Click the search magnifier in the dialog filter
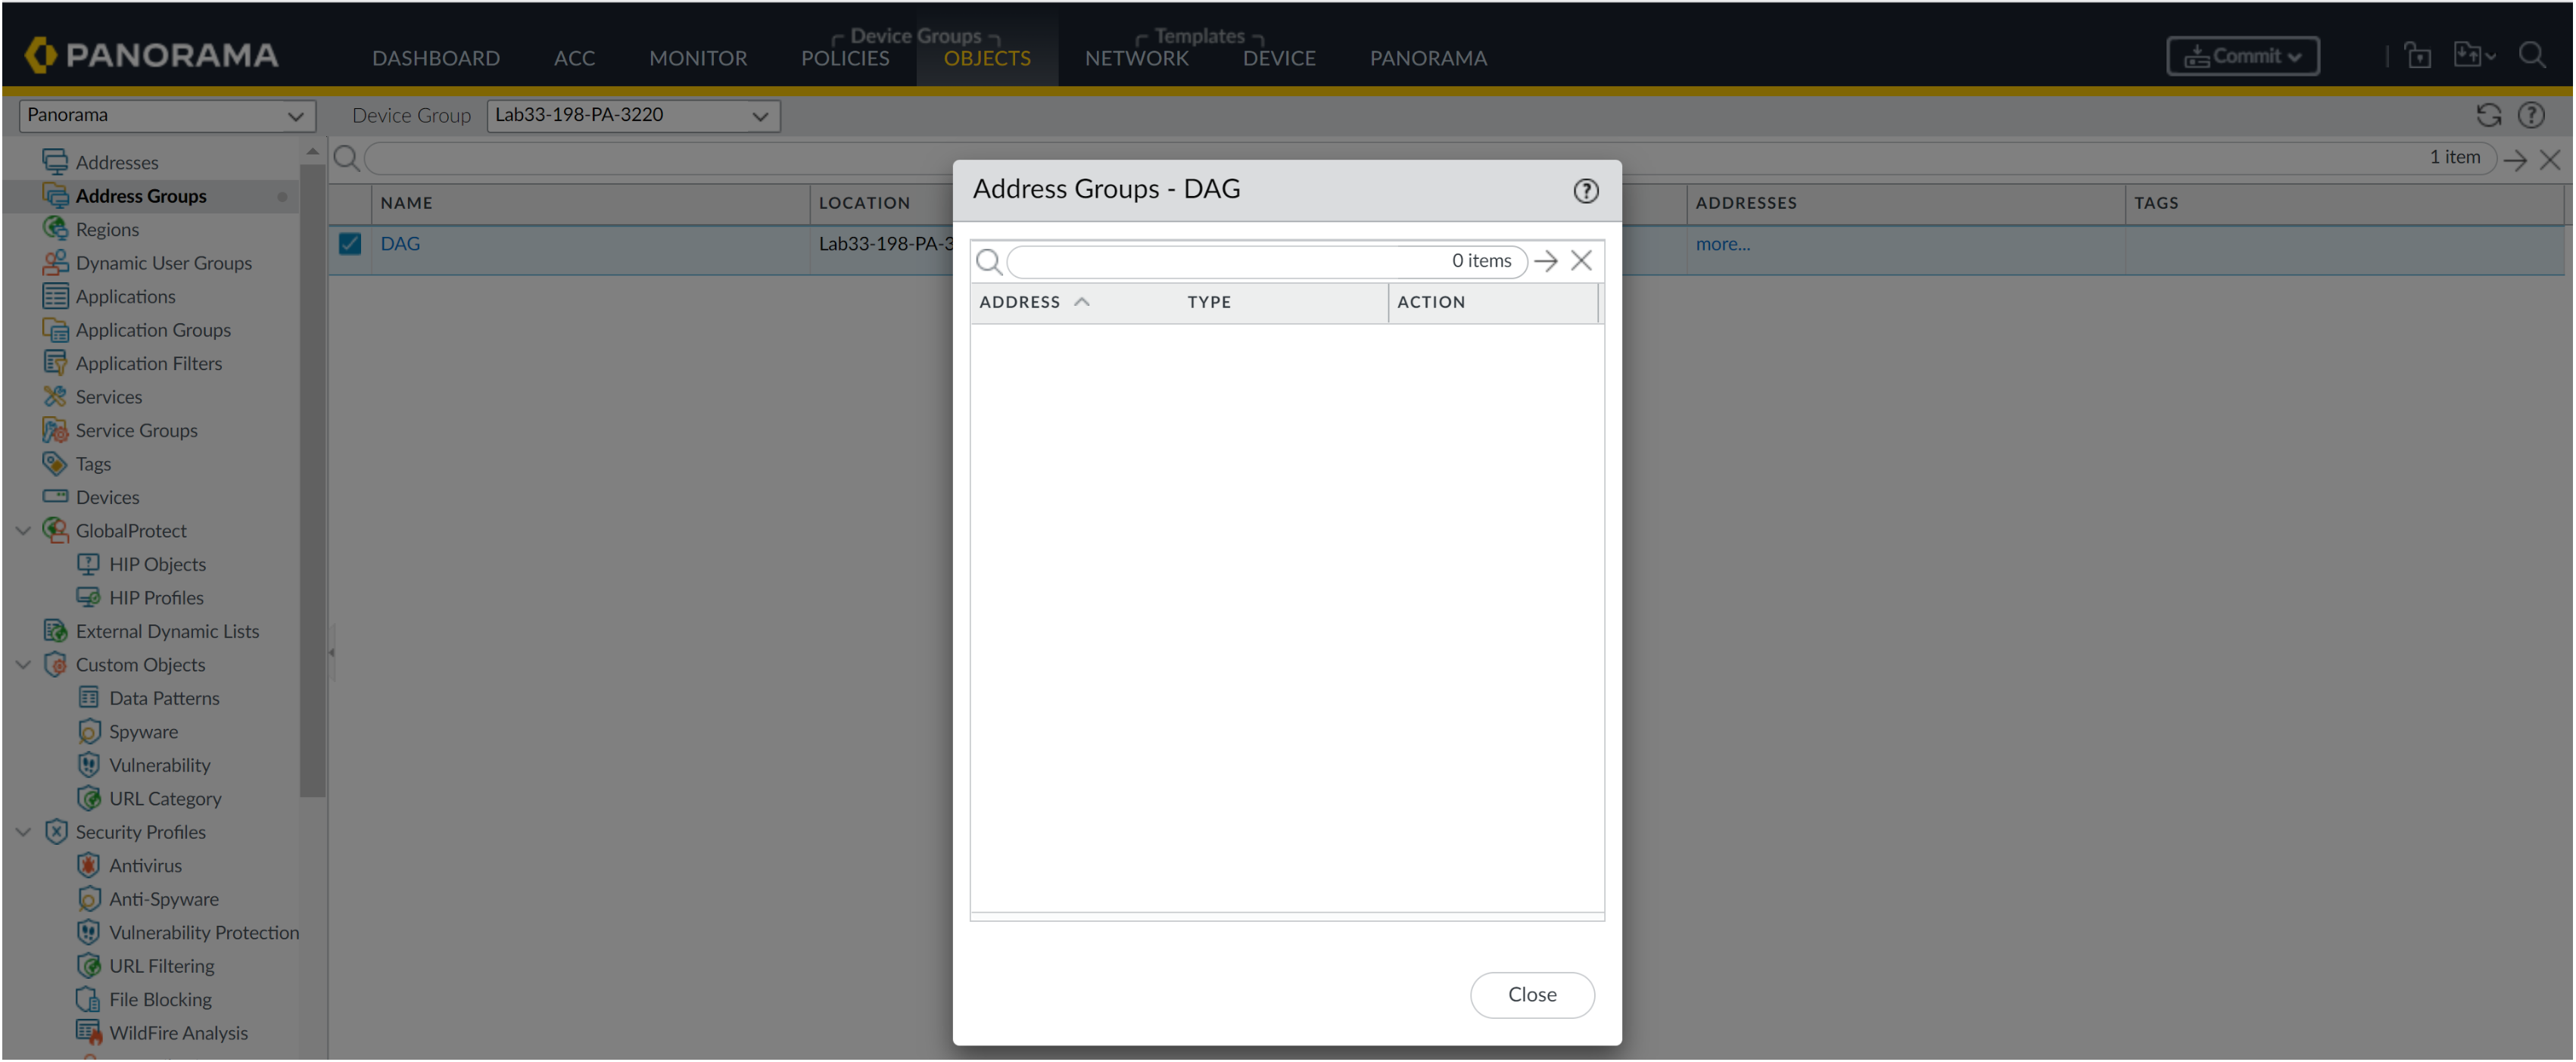This screenshot has width=2576, height=1062. tap(988, 262)
